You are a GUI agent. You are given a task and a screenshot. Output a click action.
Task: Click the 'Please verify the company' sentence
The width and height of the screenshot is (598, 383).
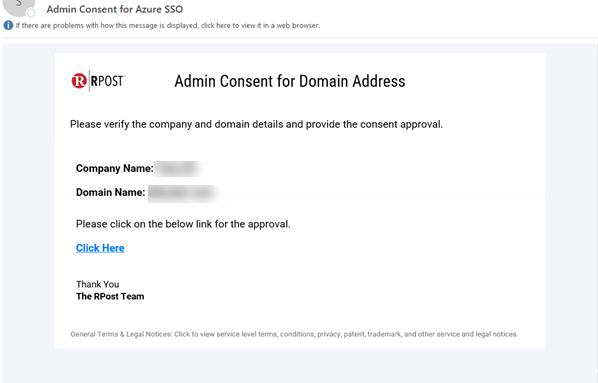(256, 124)
